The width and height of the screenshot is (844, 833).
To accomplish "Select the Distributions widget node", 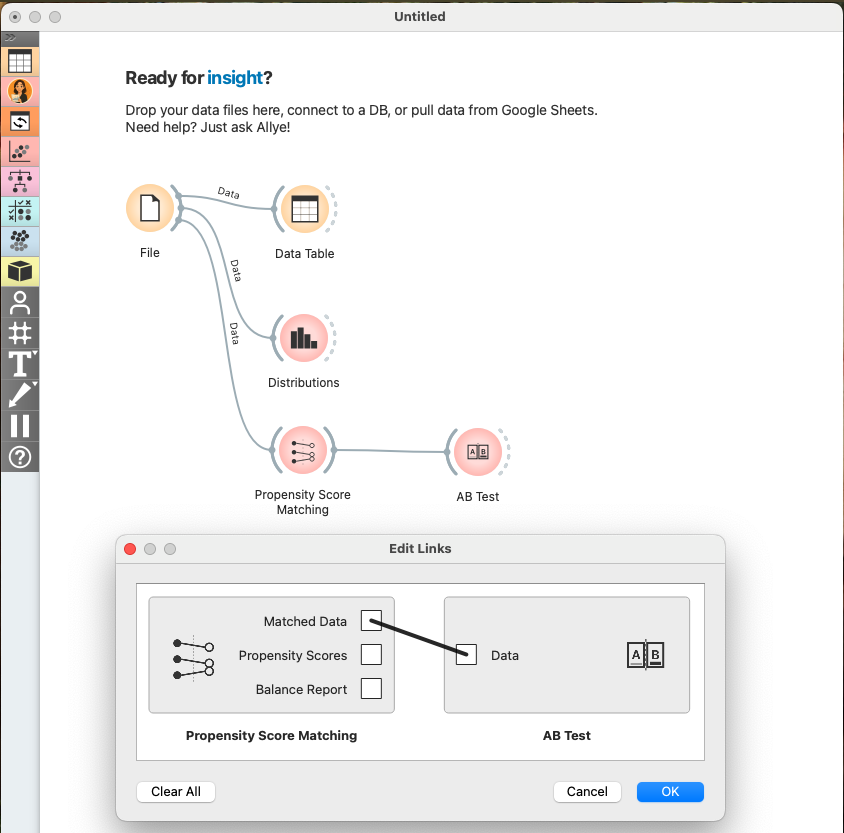I will tap(302, 339).
